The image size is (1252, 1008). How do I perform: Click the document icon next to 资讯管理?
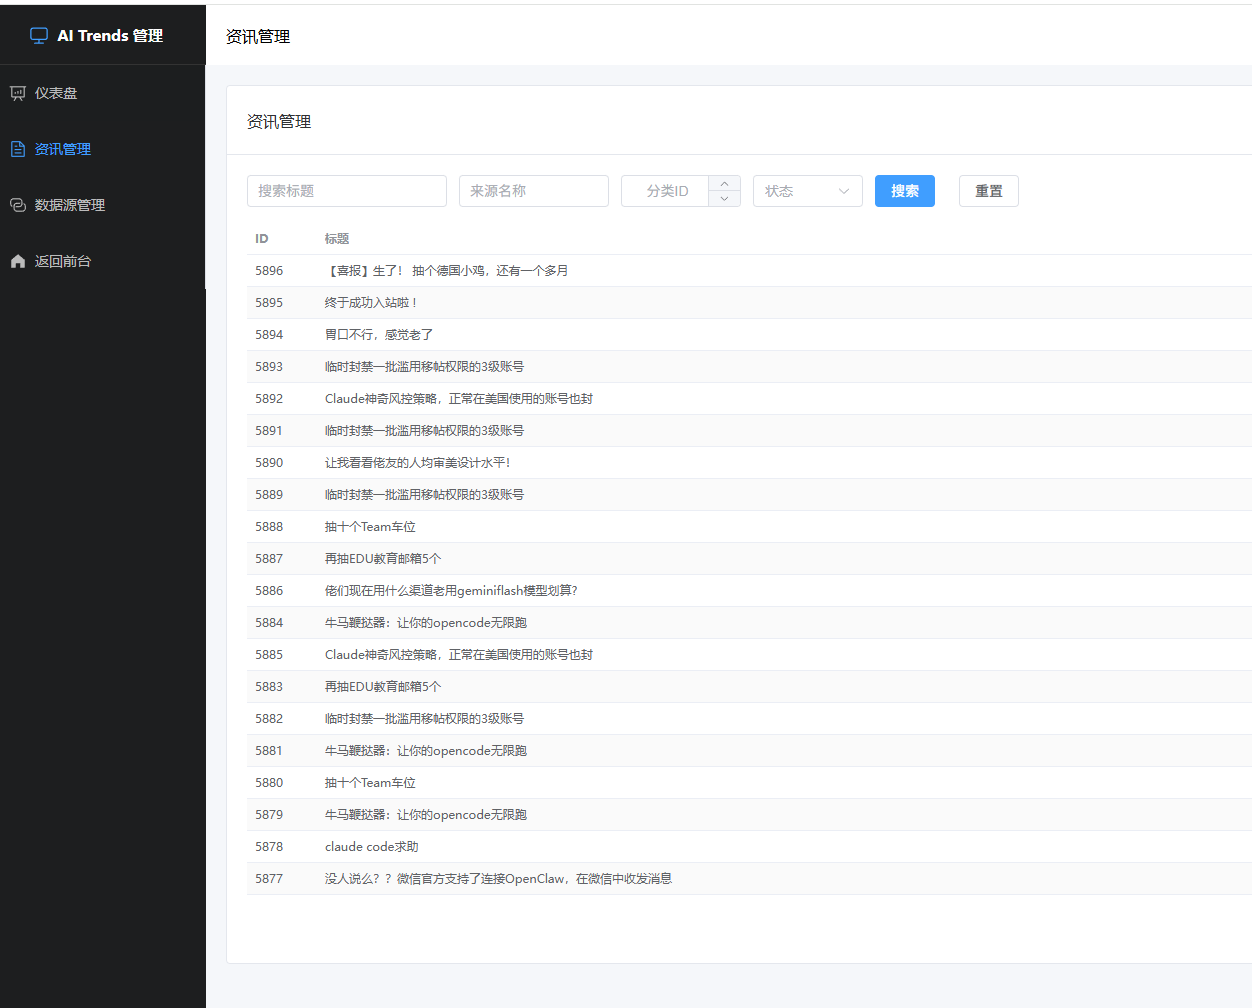[x=18, y=149]
